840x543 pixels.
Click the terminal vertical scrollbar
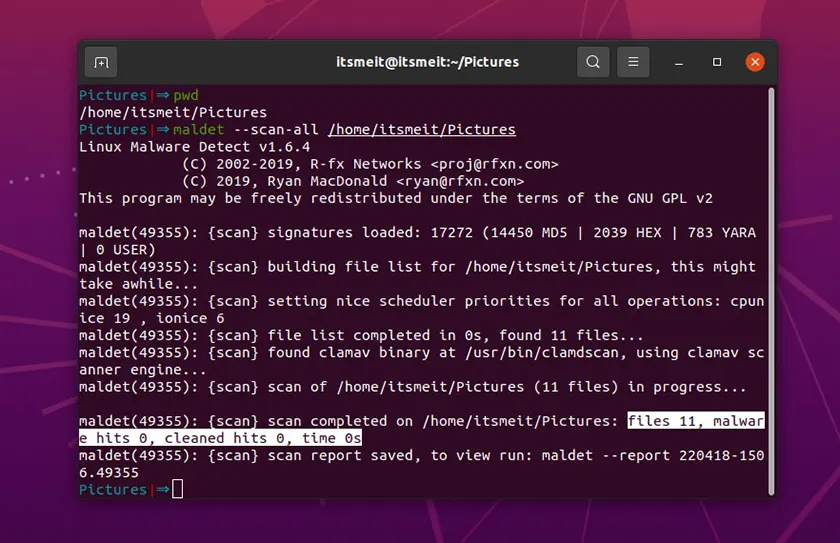[x=771, y=290]
